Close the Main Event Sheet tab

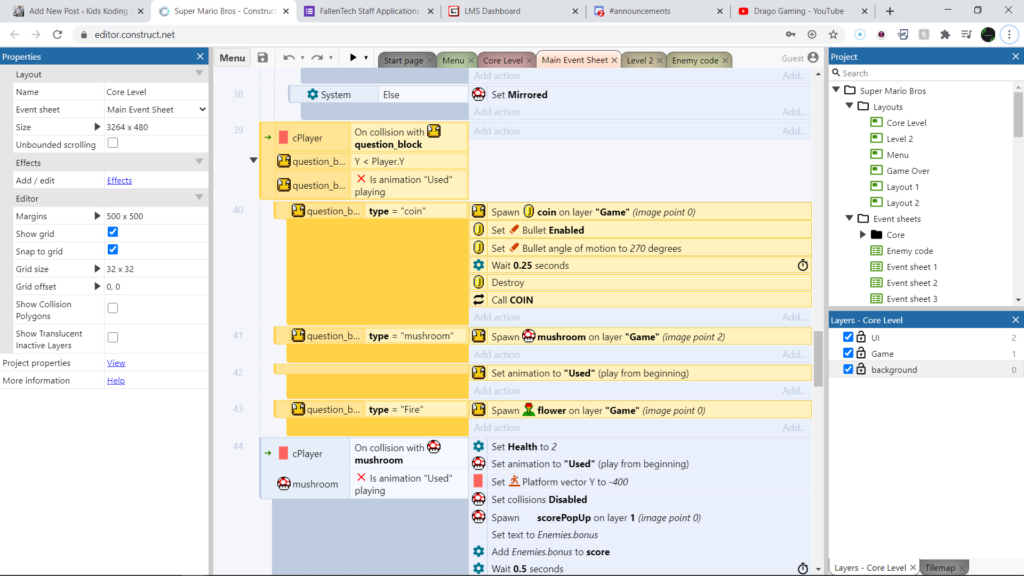[614, 60]
